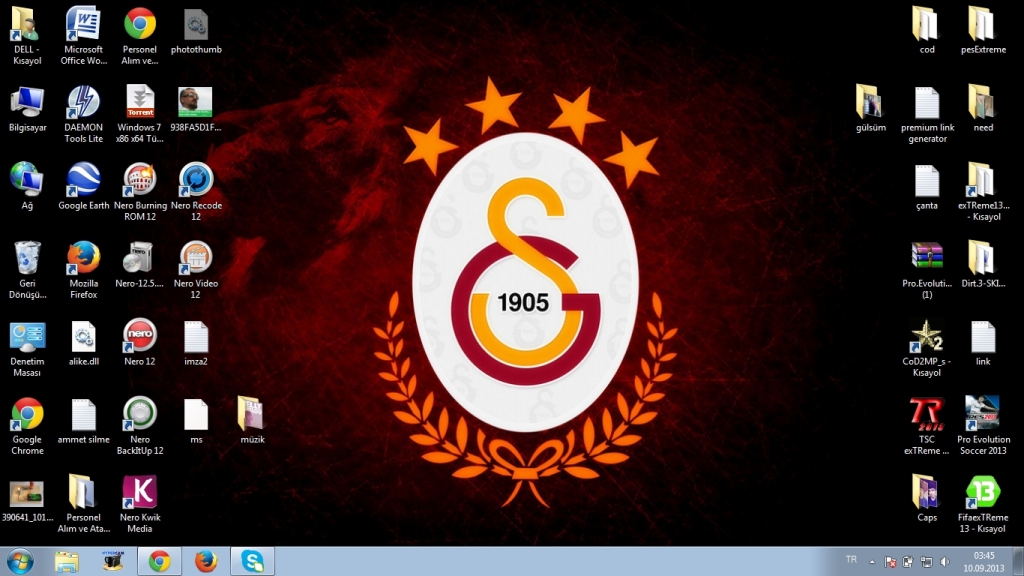
Task: Select the imza2 document file
Action: coord(196,343)
